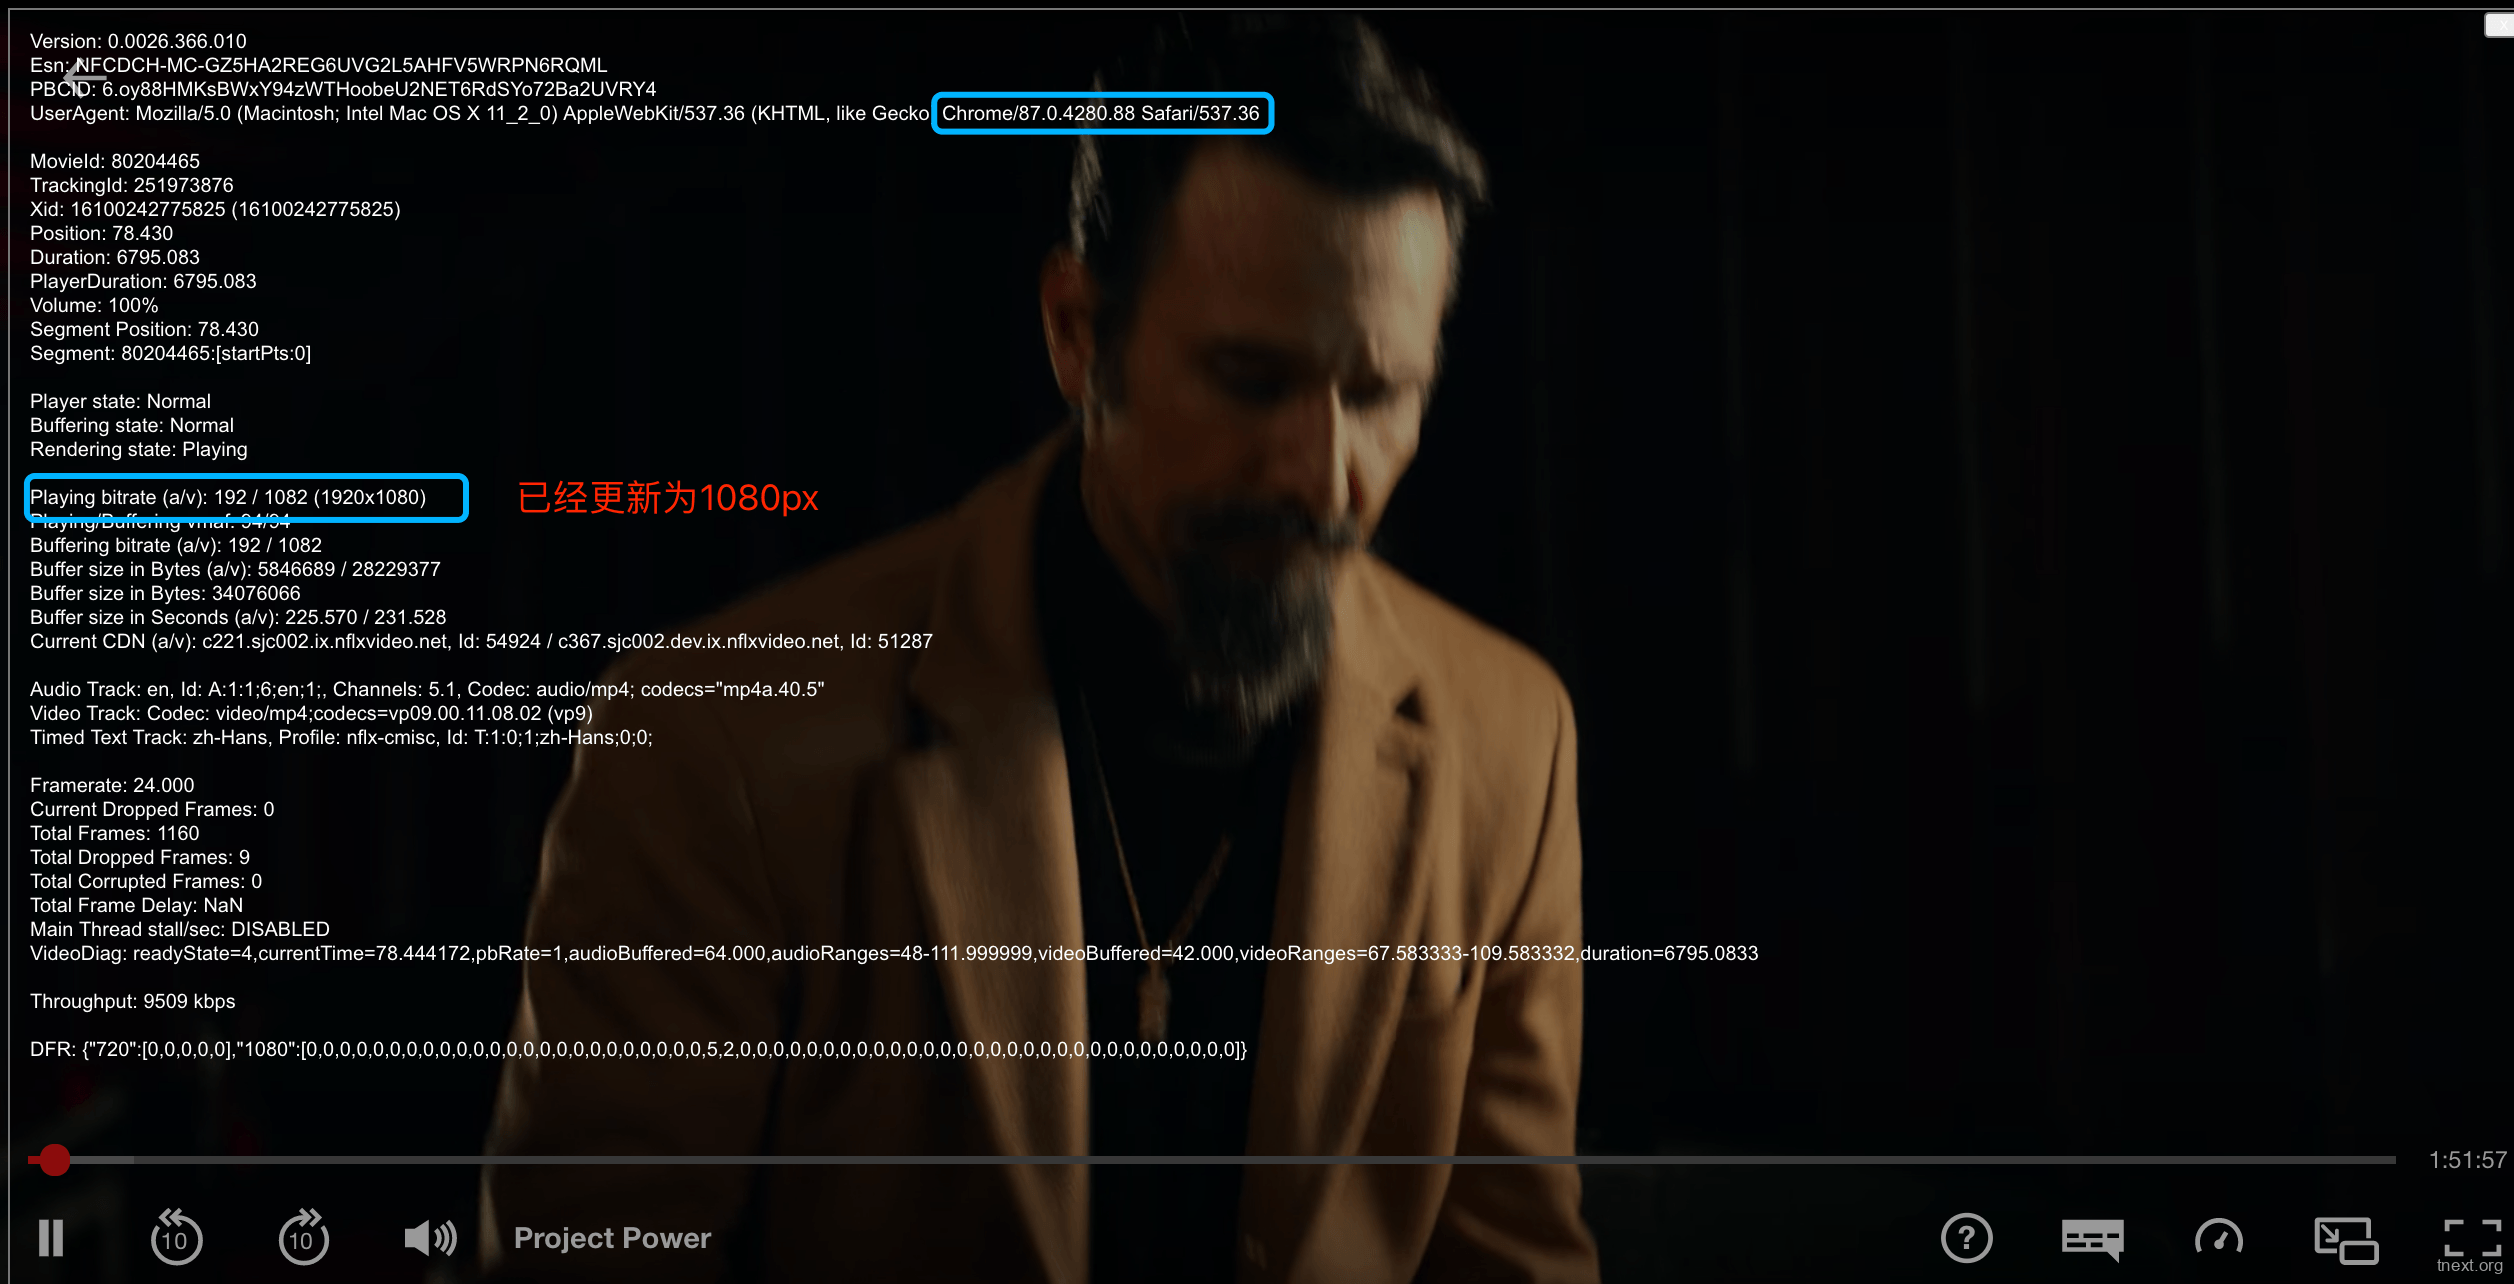Click Buffer size in Seconds line
Image resolution: width=2514 pixels, height=1284 pixels.
point(238,617)
